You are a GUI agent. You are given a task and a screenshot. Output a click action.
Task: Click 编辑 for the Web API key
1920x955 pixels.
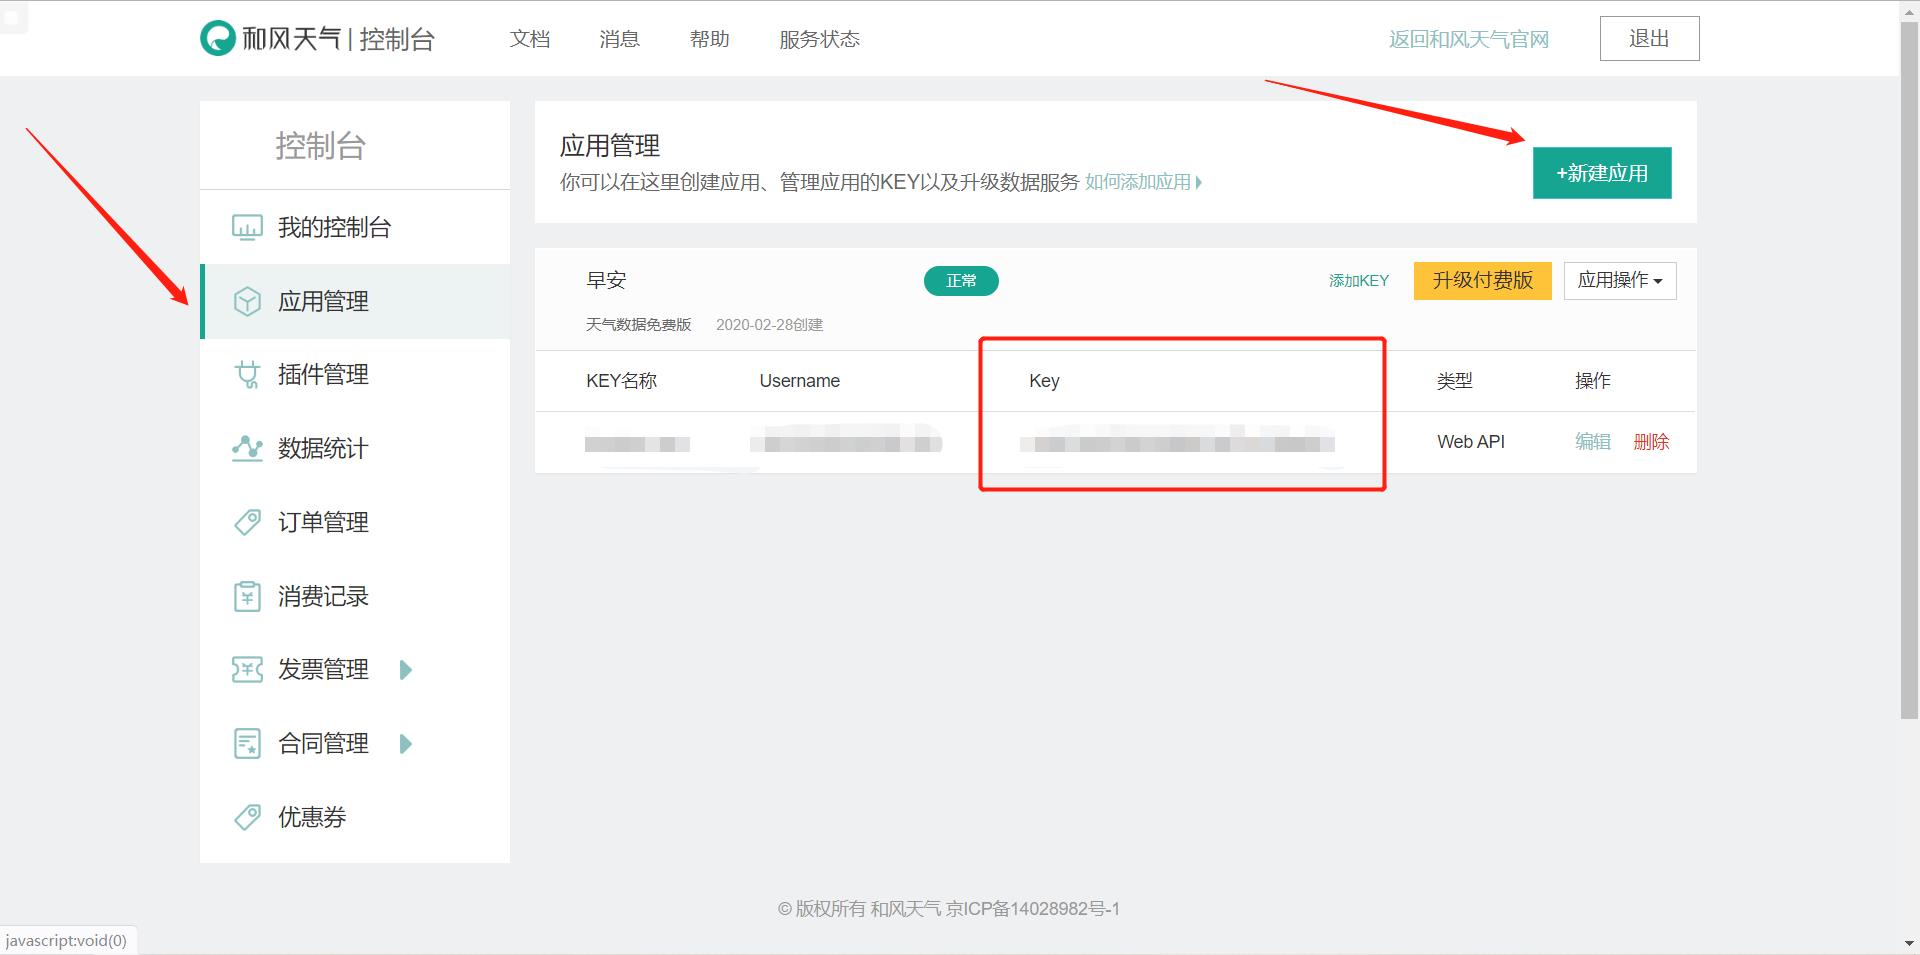pyautogui.click(x=1593, y=441)
